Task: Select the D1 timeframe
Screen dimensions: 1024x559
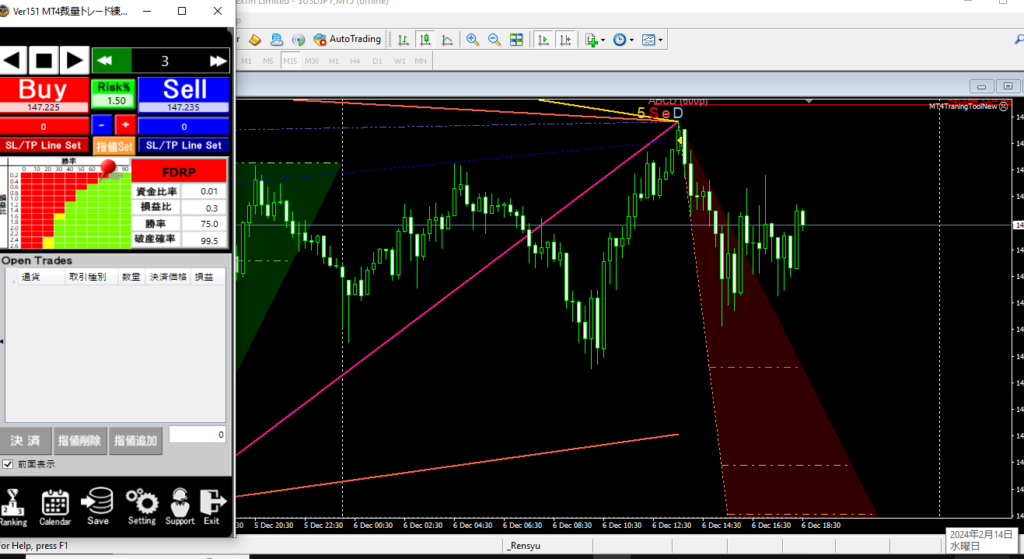Action: coord(377,61)
